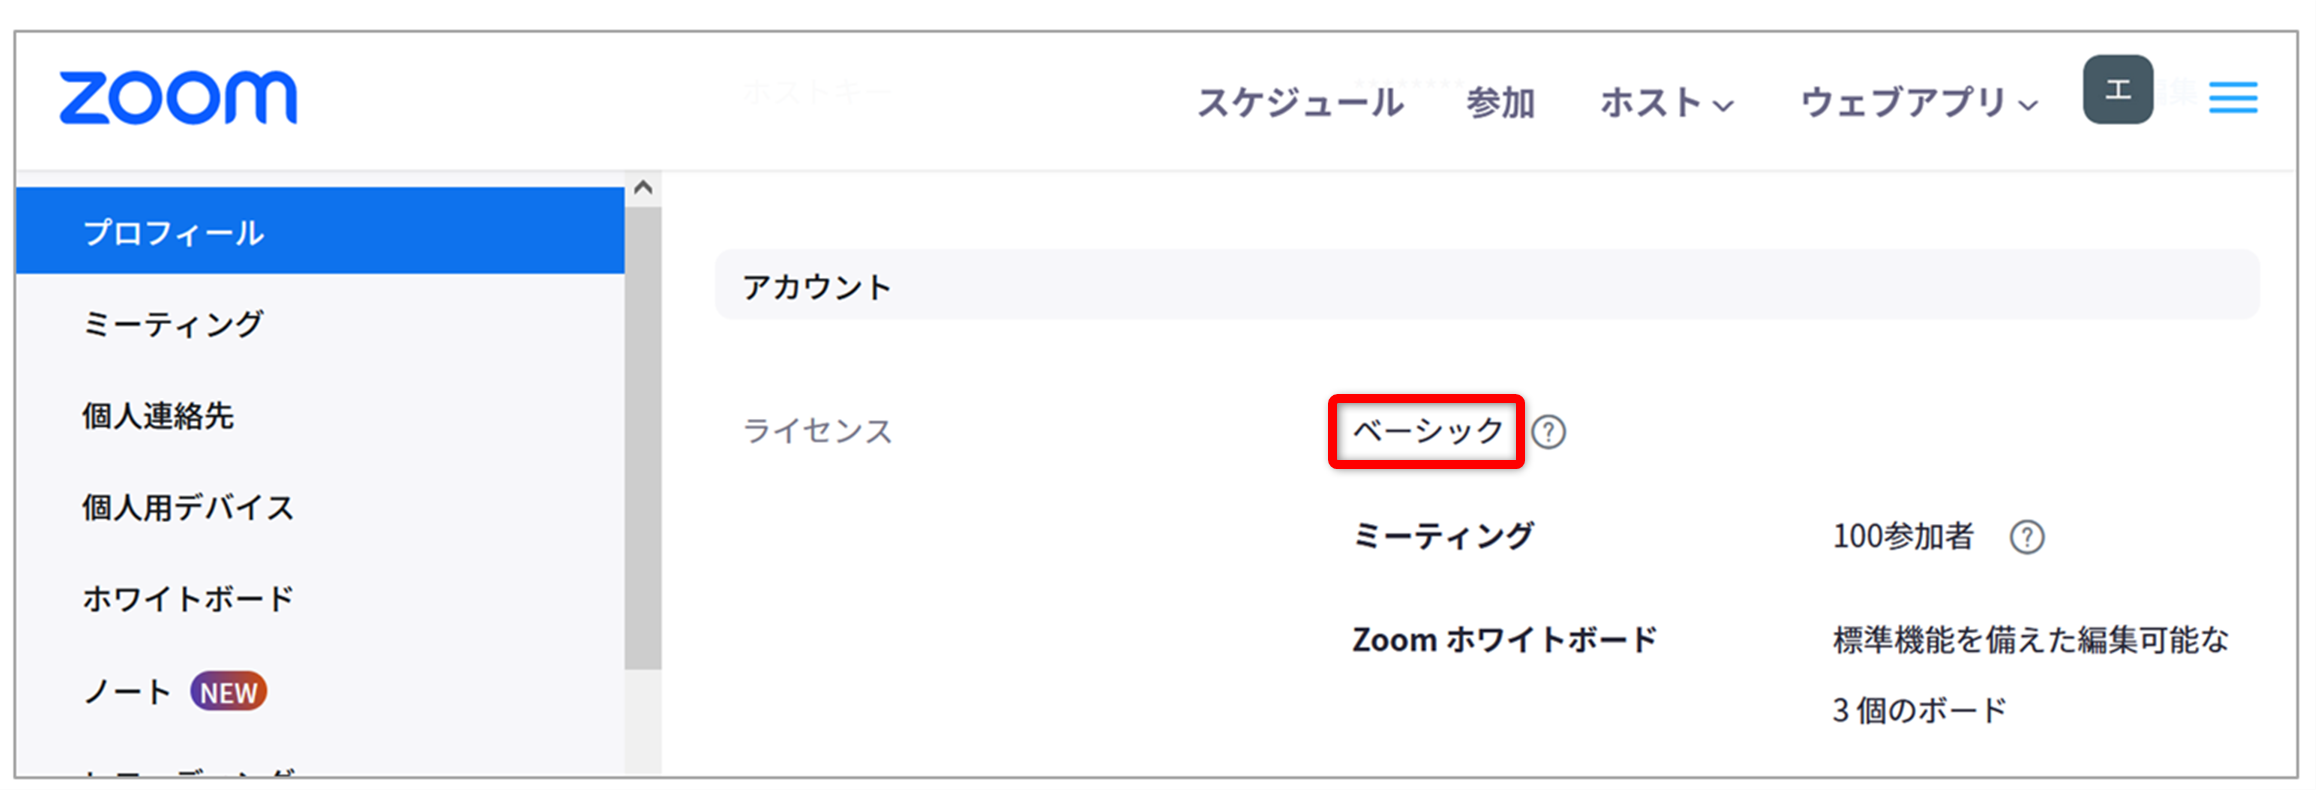This screenshot has width=2316, height=790.
Task: Click the ベーシック license label
Action: pyautogui.click(x=1427, y=431)
